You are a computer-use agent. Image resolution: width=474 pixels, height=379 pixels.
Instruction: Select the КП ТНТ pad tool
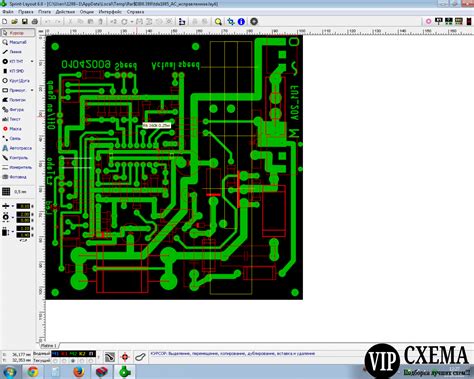15,61
